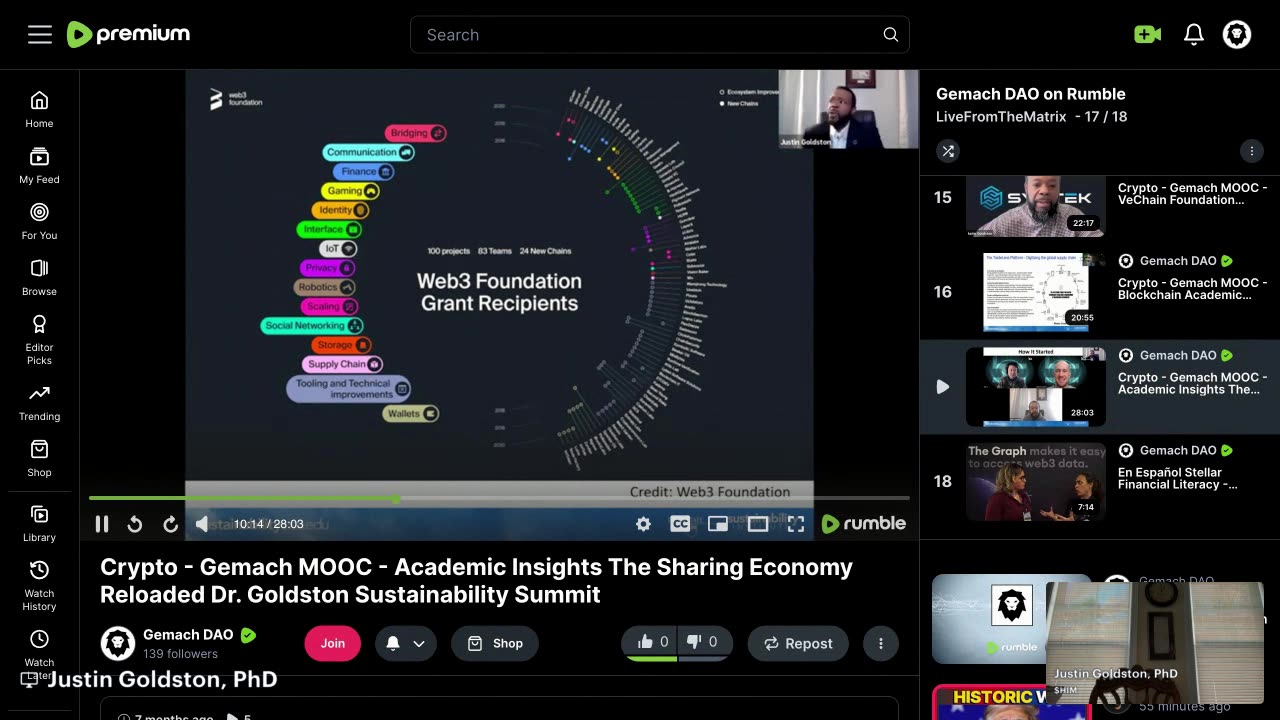Go to Home in sidebar
The image size is (1280, 720).
click(39, 109)
